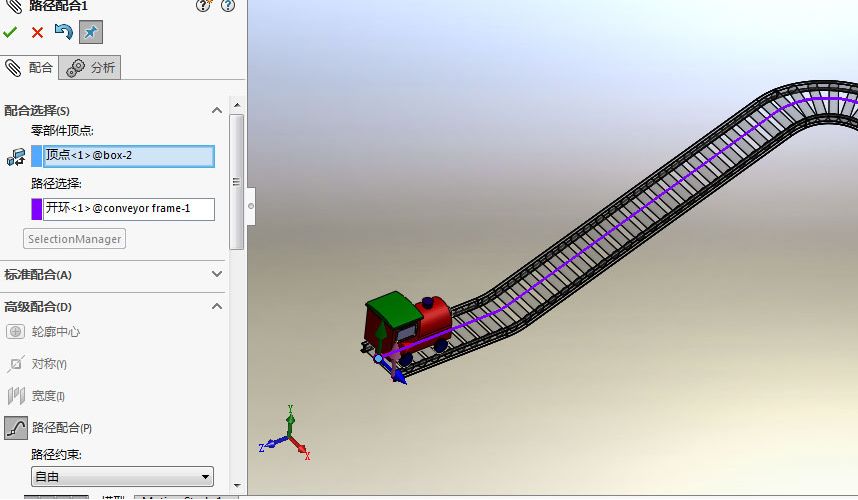
Task: Click the 零部件顶点 label
Action: pyautogui.click(x=62, y=131)
